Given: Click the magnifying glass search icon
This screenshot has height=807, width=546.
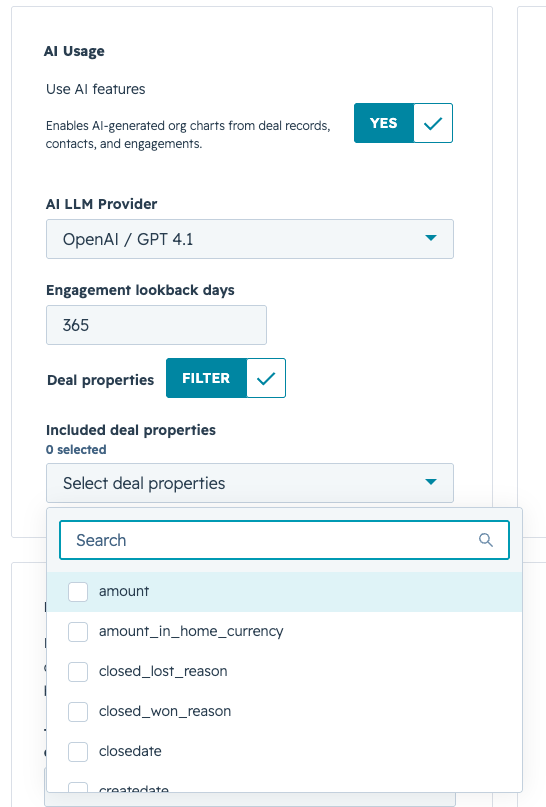Looking at the screenshot, I should click(x=486, y=540).
